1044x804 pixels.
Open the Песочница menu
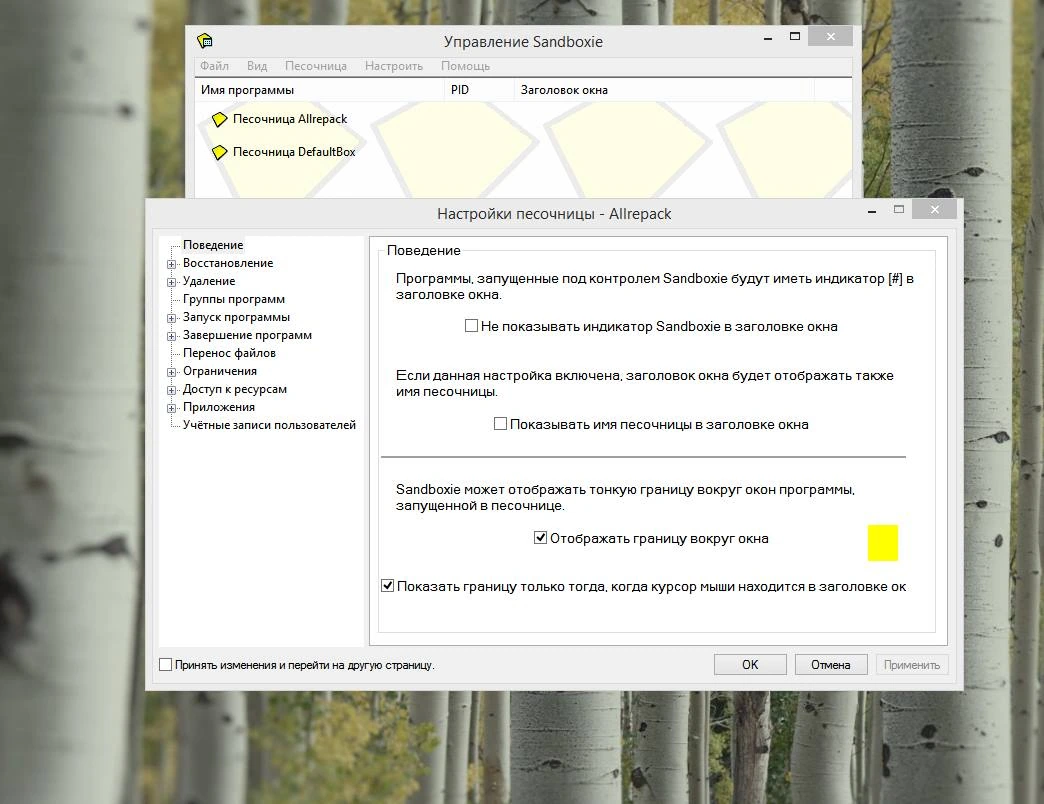[316, 66]
